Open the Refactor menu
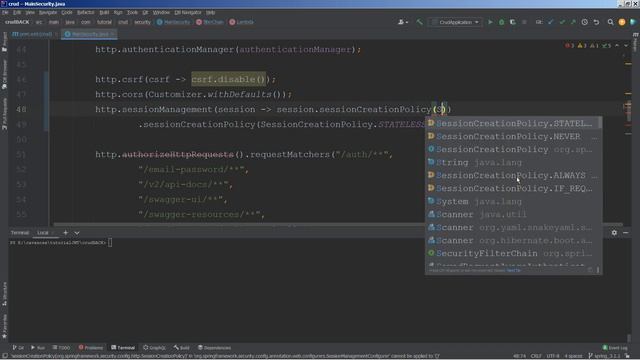 [x=85, y=13]
